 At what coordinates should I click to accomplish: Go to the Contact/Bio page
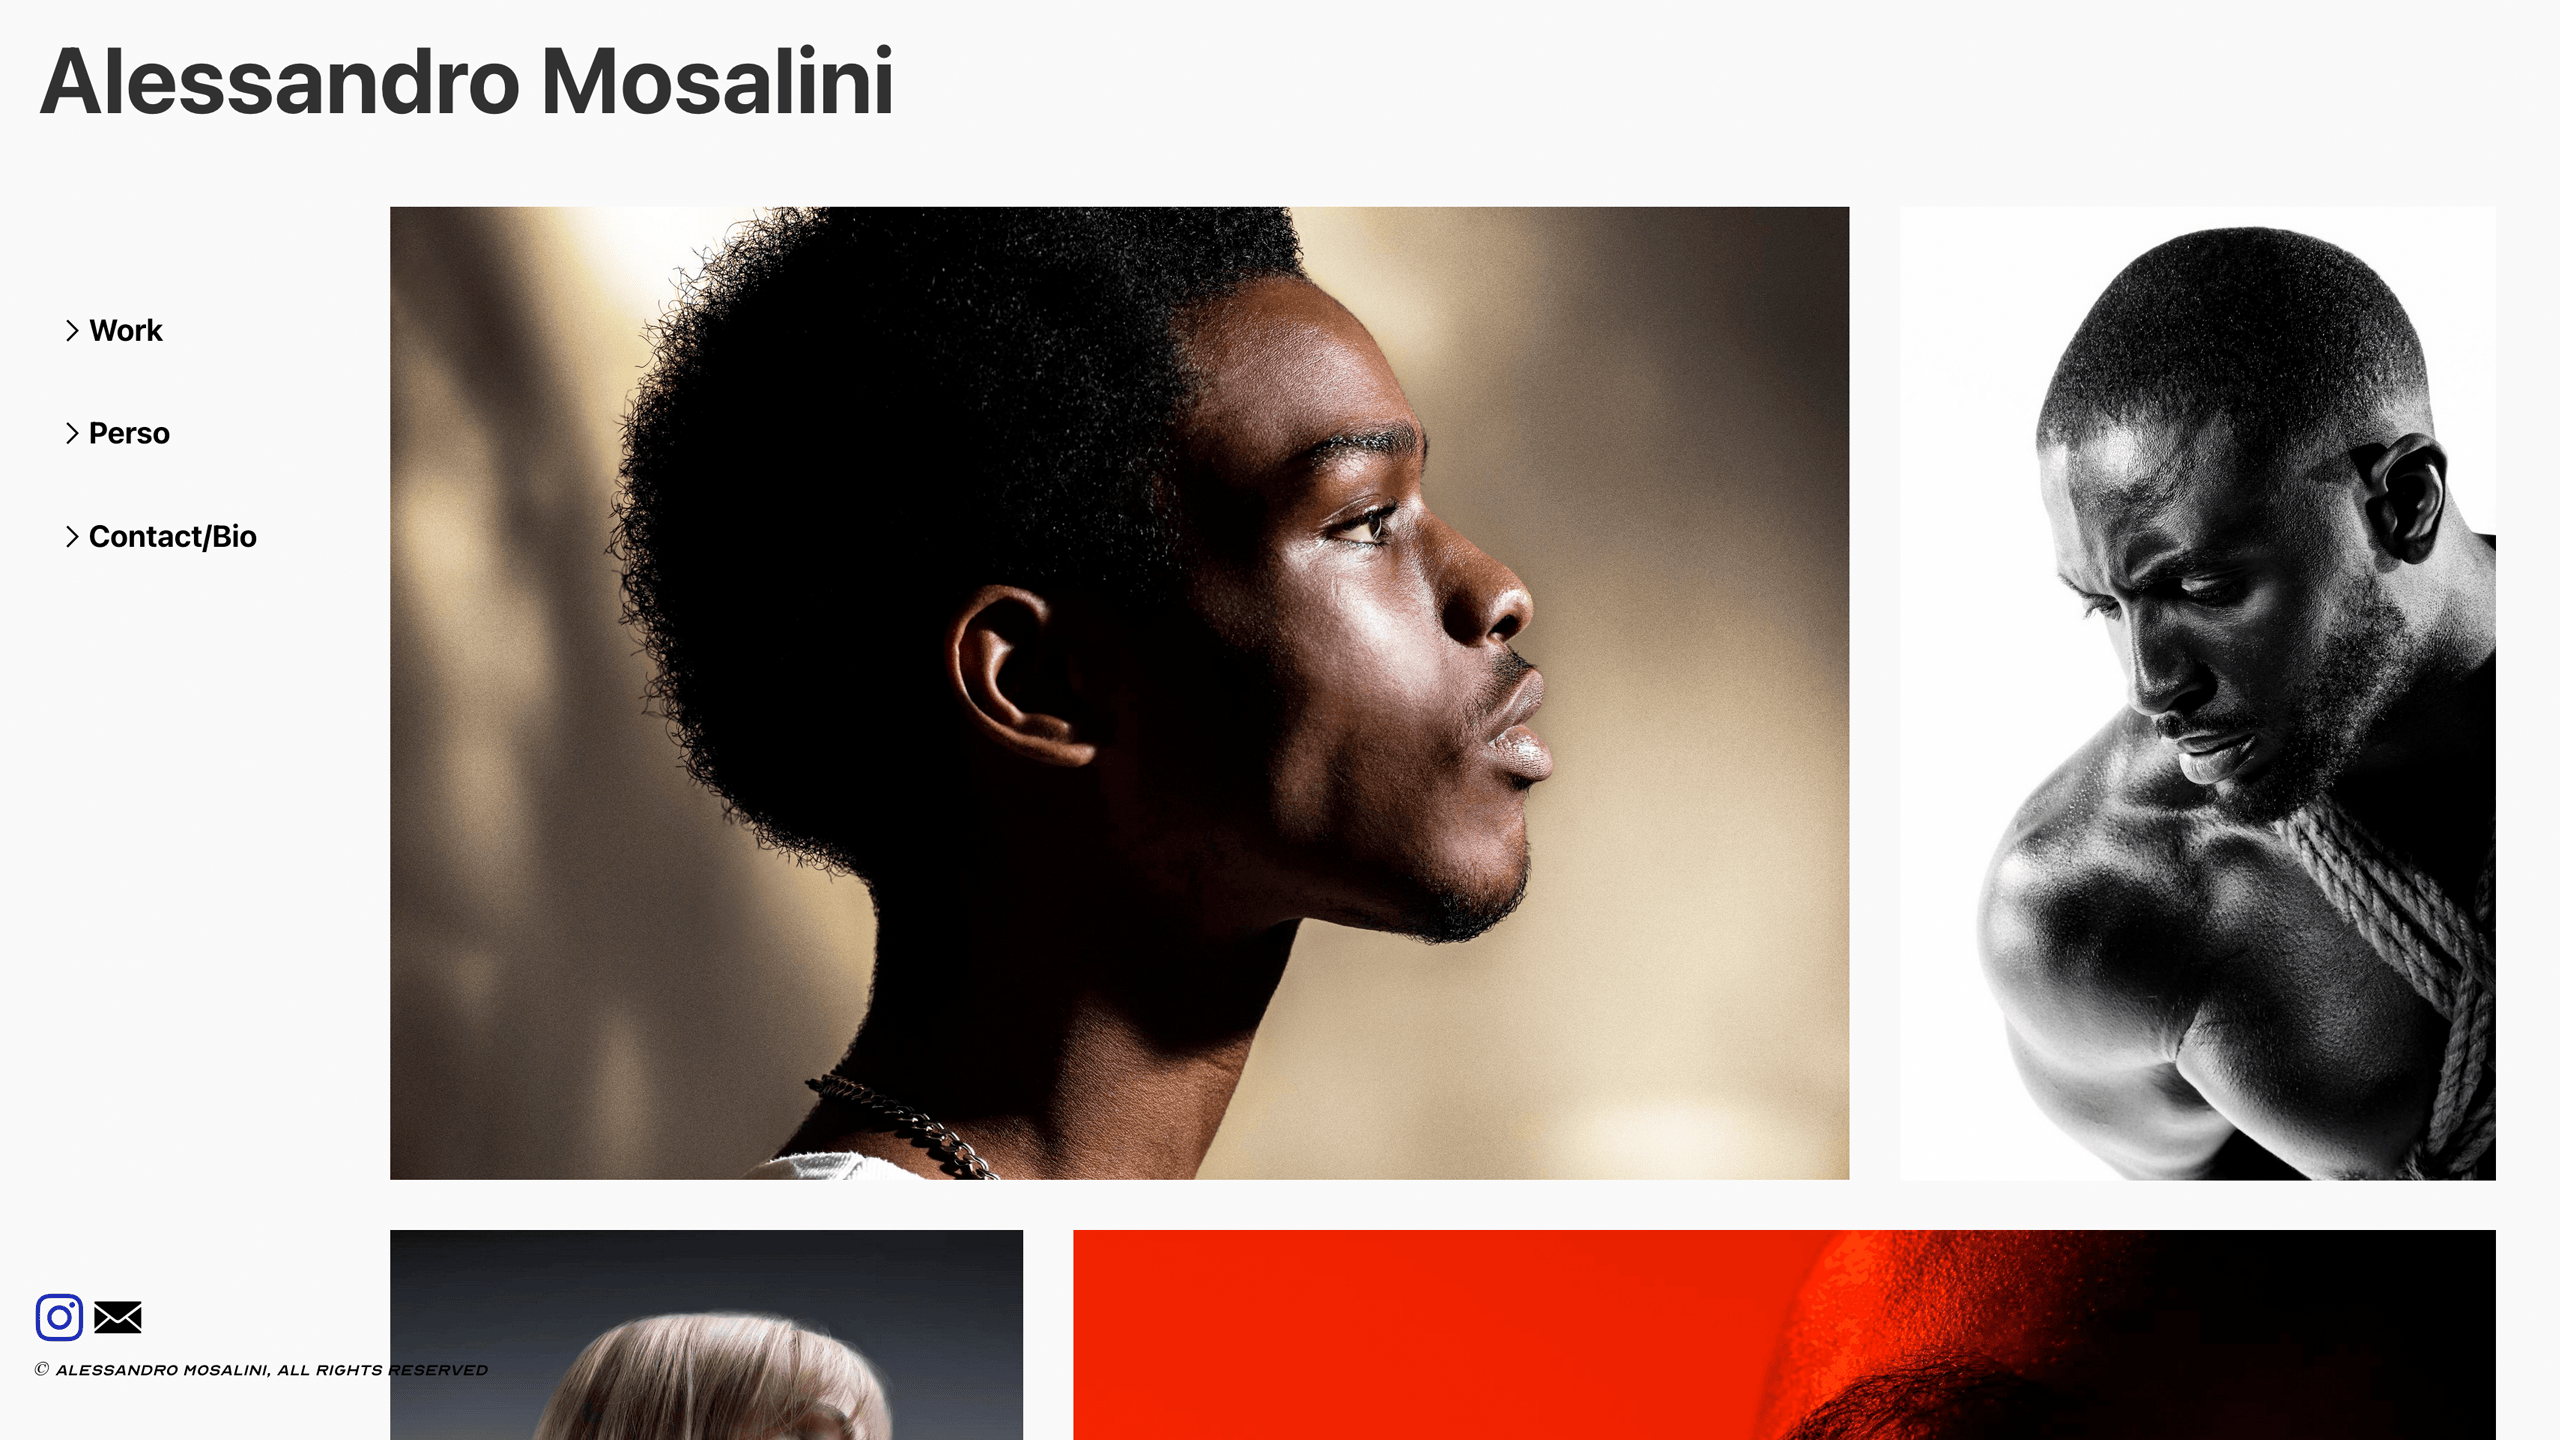point(173,537)
